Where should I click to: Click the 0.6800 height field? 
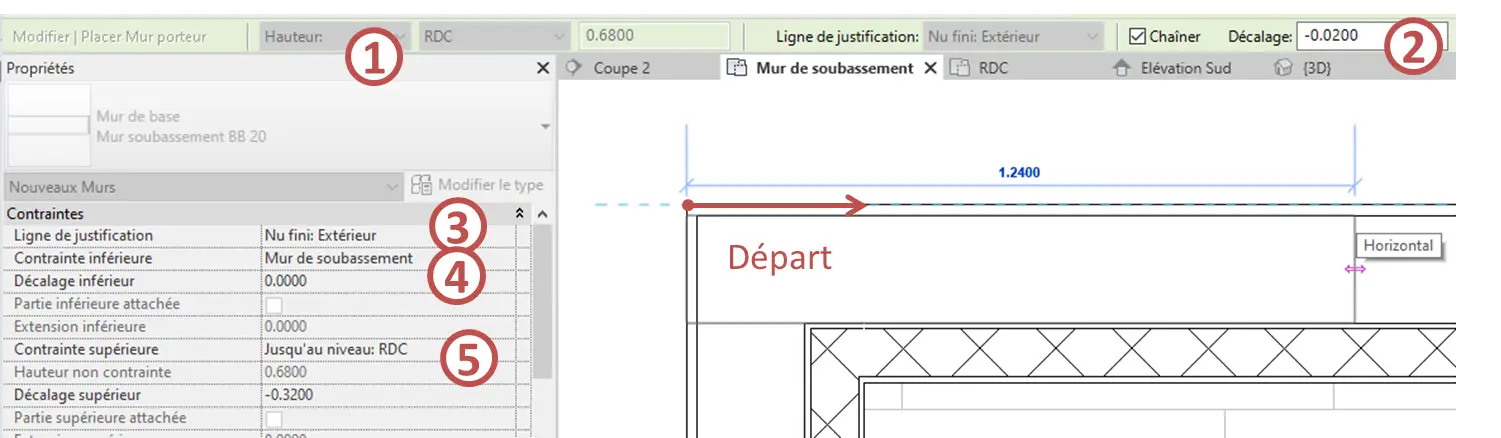pos(656,37)
